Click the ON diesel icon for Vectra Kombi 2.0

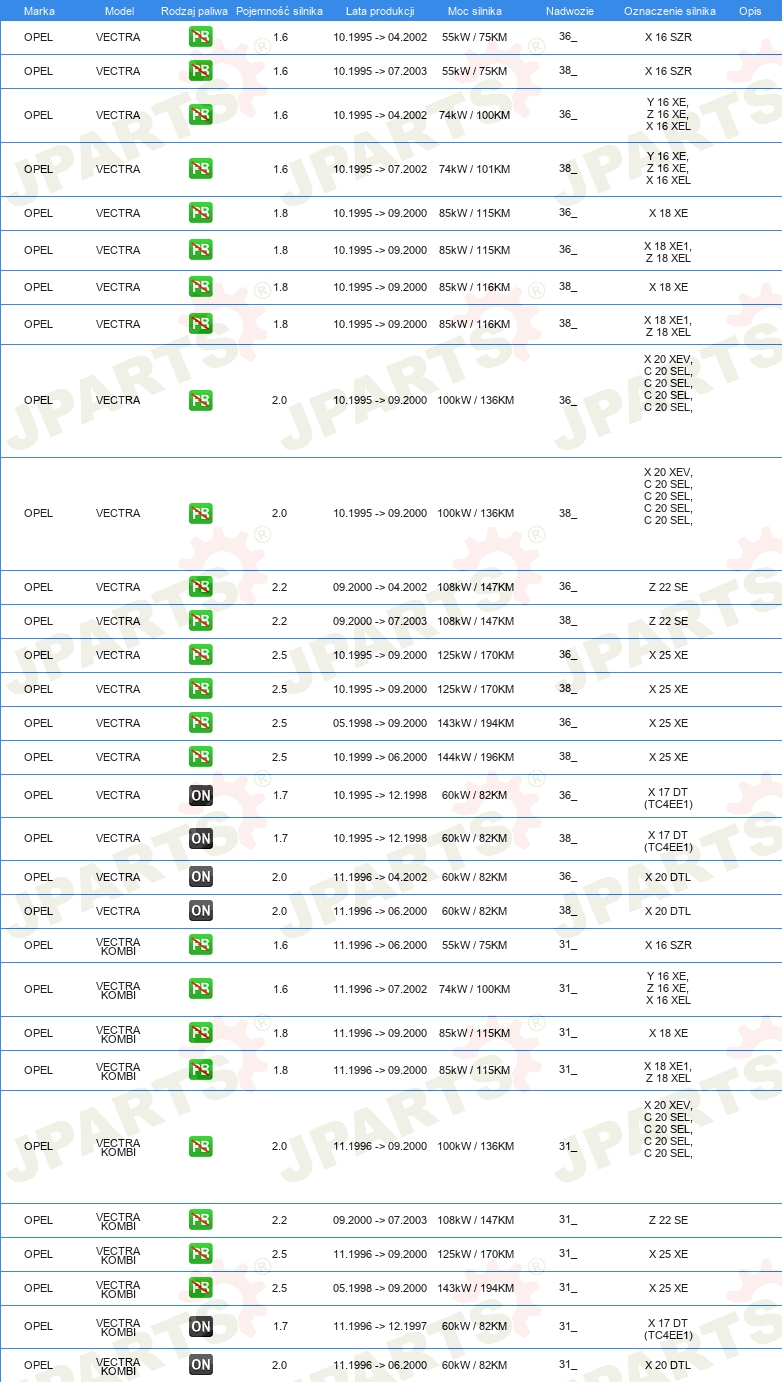coord(201,1365)
